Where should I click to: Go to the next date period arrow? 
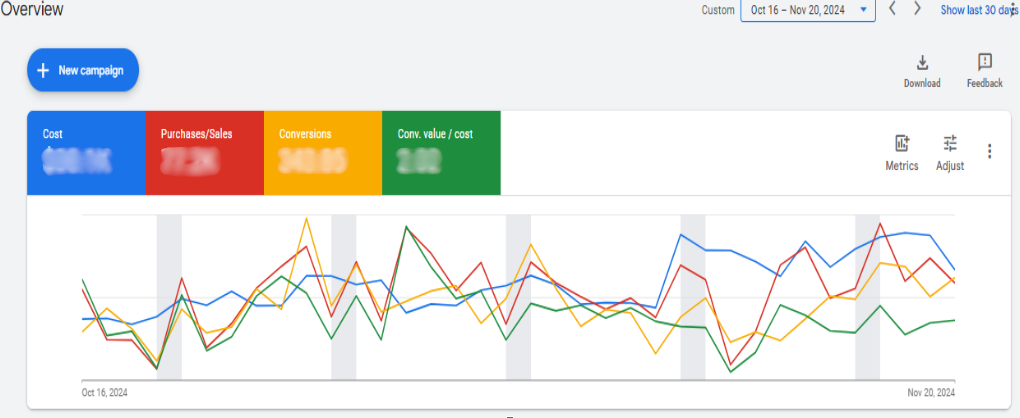click(x=917, y=9)
